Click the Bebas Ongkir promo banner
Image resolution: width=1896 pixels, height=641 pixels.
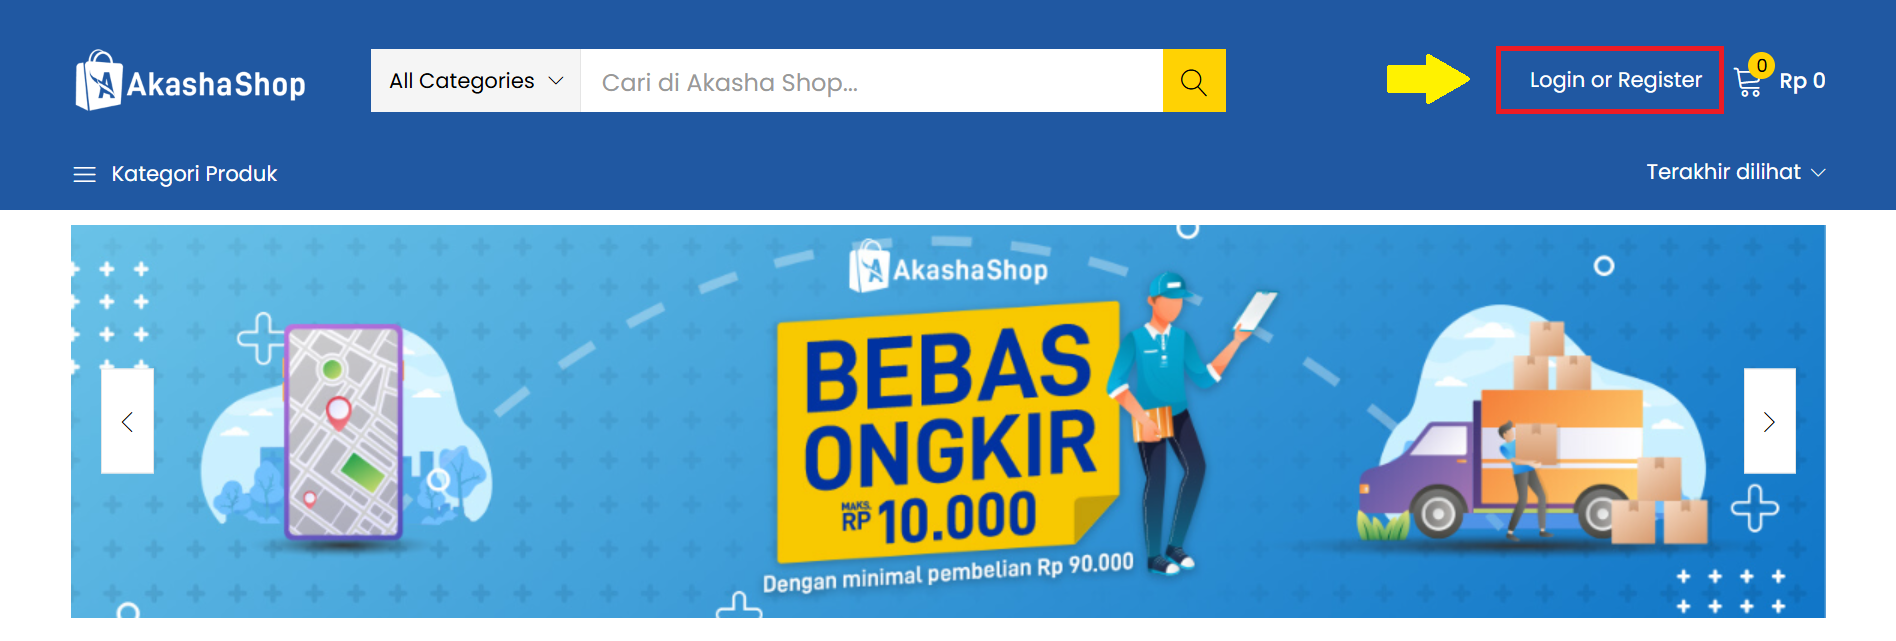click(x=948, y=421)
